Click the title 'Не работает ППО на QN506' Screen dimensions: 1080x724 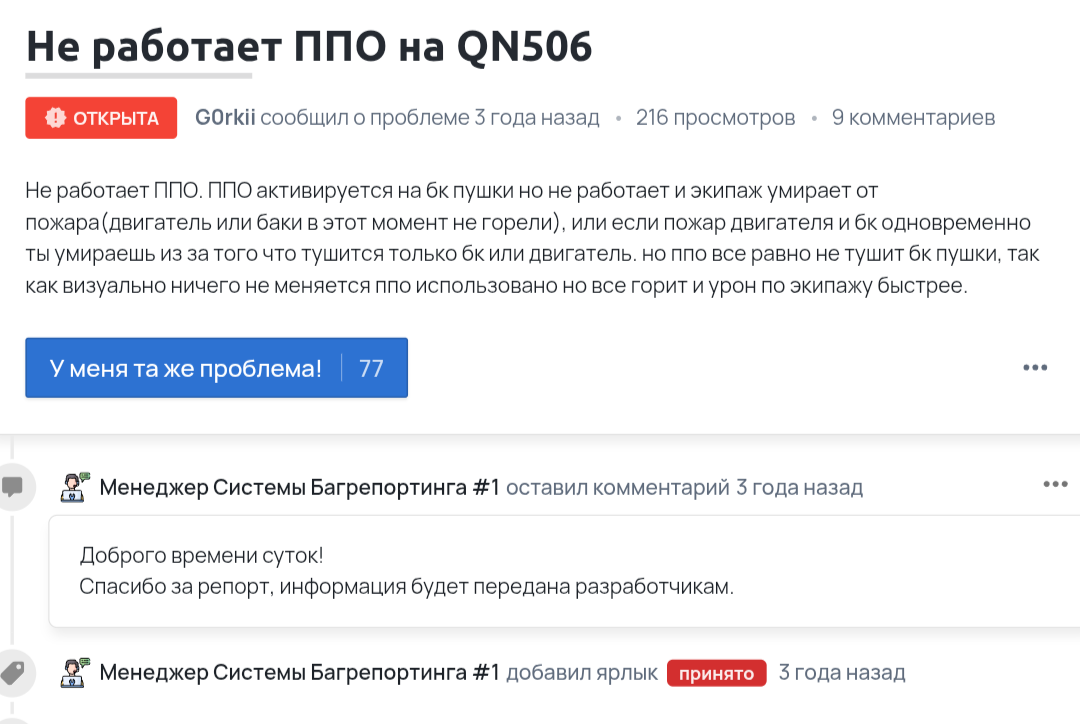point(309,46)
